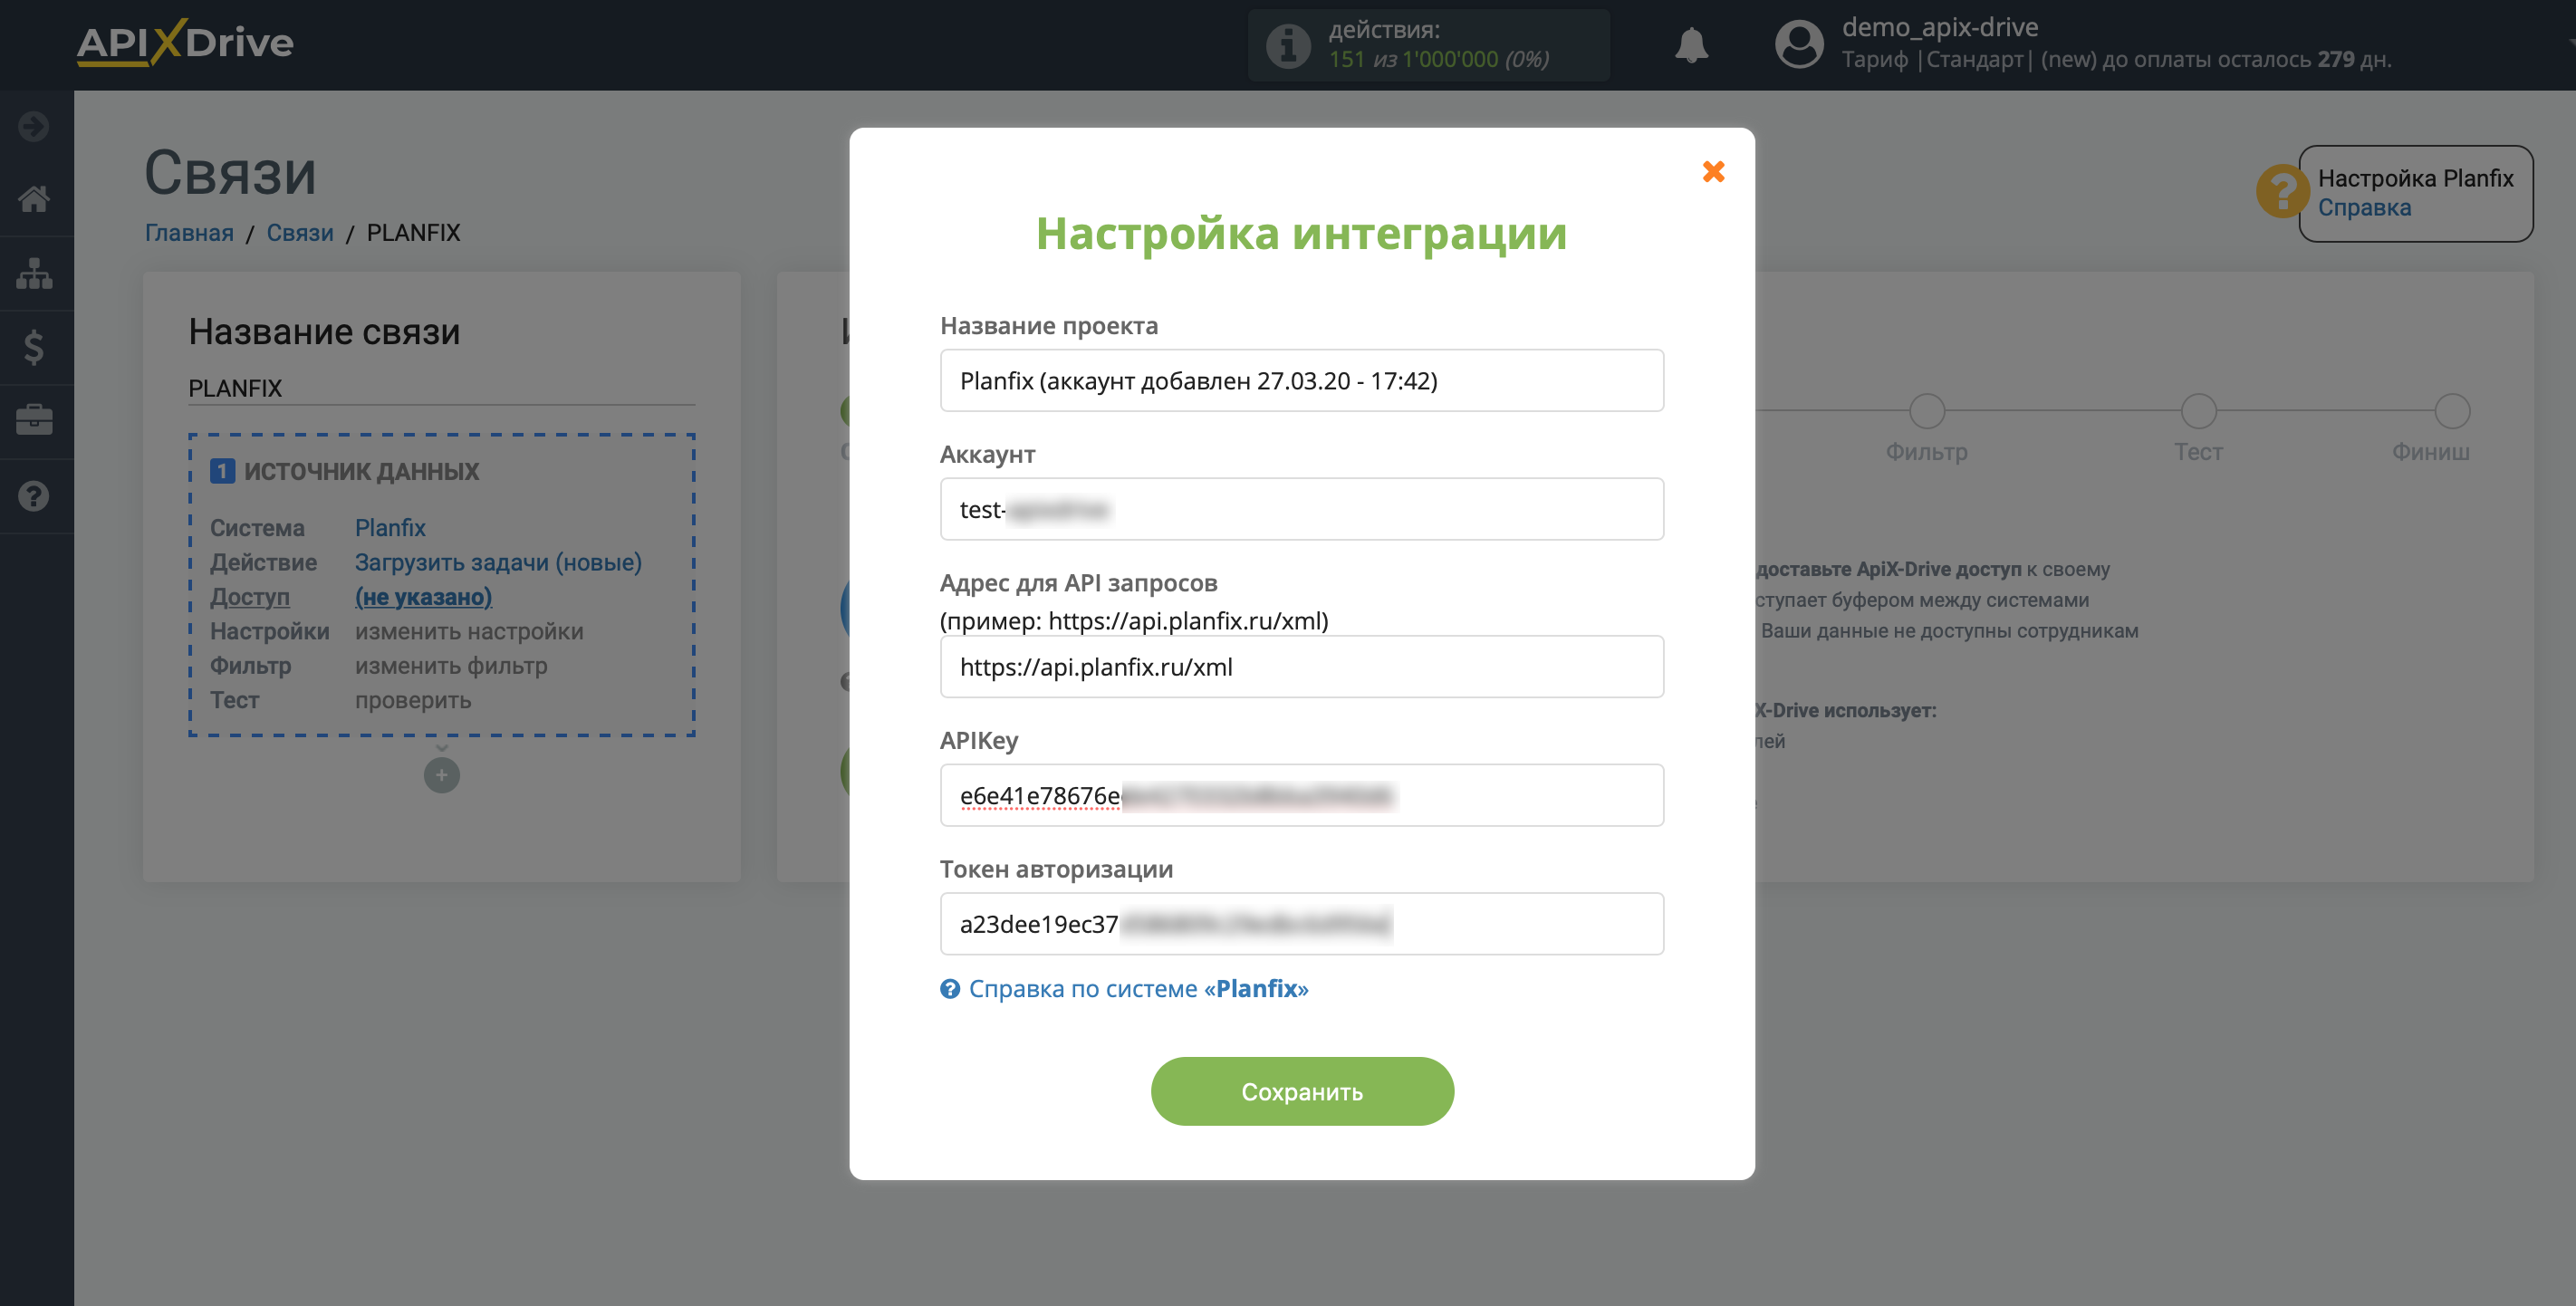
Task: Select the Финиш step circle
Action: [x=2451, y=411]
